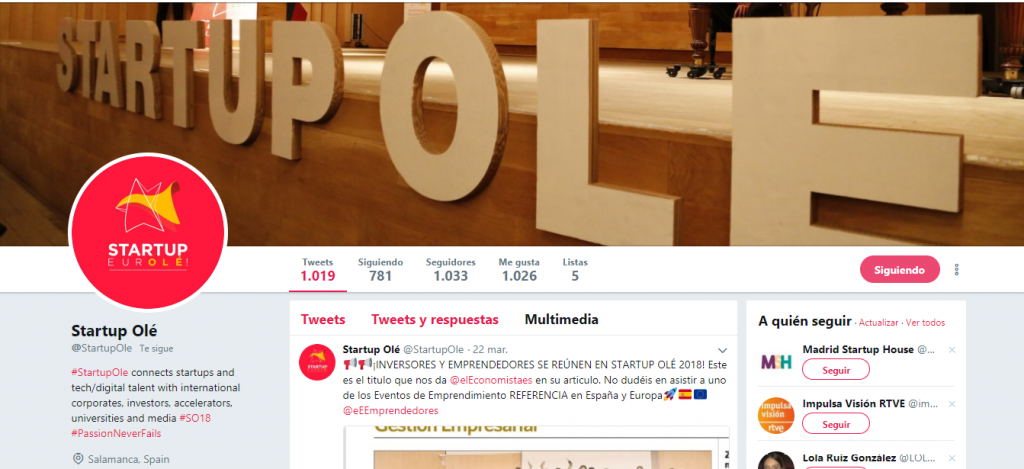Viewport: 1024px width, 469px height.
Task: Expand the tweet options chevron
Action: pos(722,350)
